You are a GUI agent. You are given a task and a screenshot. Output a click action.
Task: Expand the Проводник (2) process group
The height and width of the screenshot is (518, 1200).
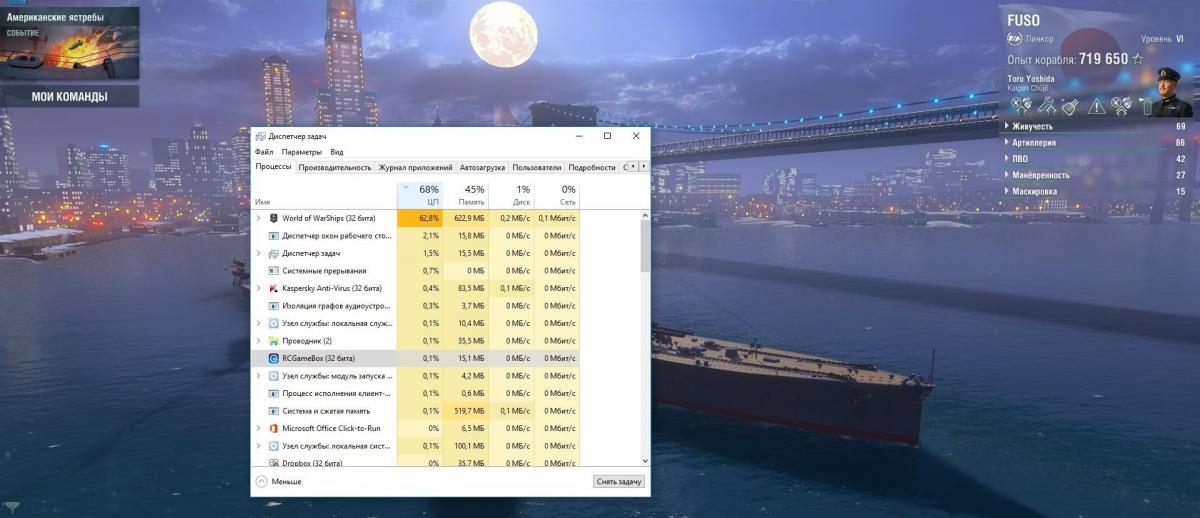pos(259,341)
